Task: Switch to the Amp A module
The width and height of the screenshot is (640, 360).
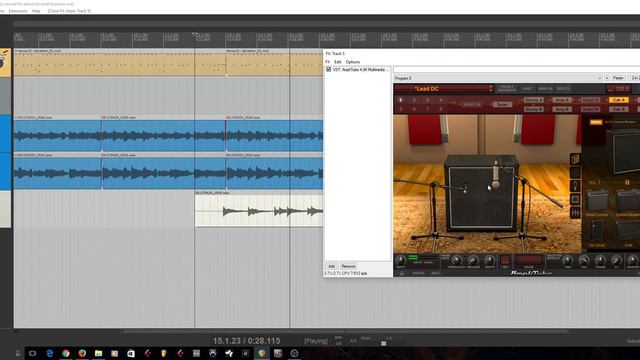Action: coord(562,100)
